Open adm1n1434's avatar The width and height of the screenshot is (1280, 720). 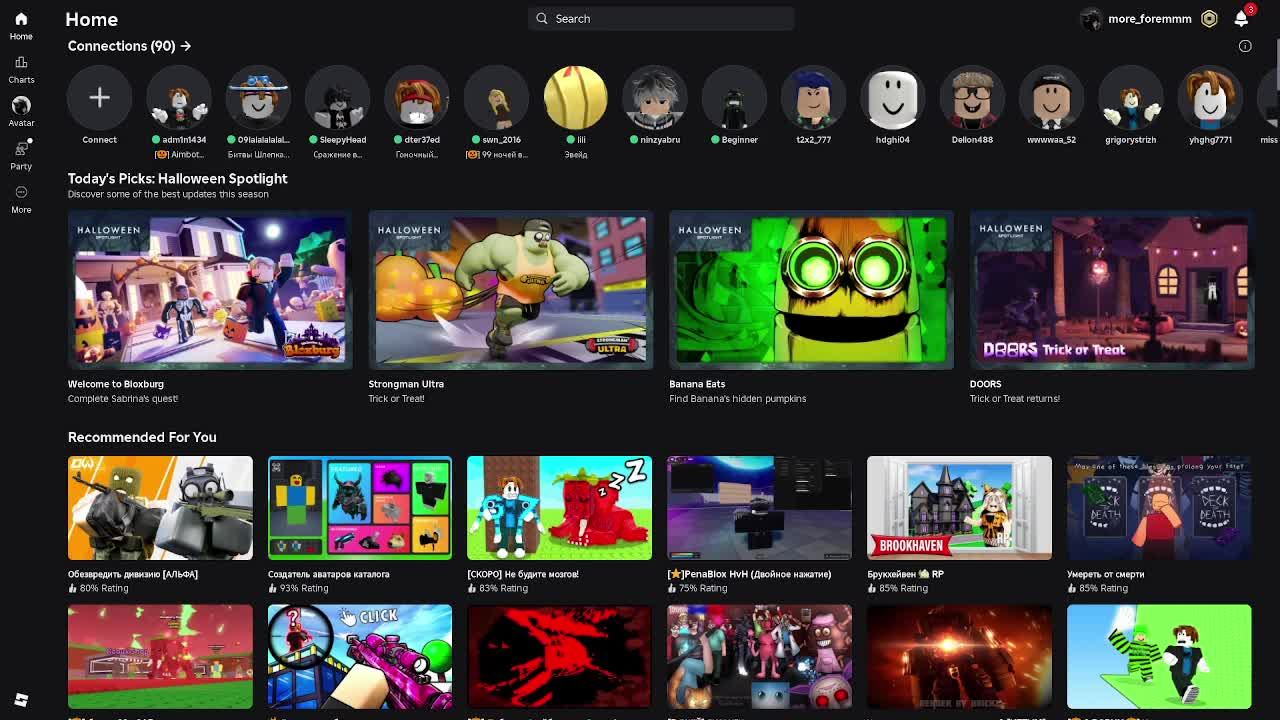(179, 98)
